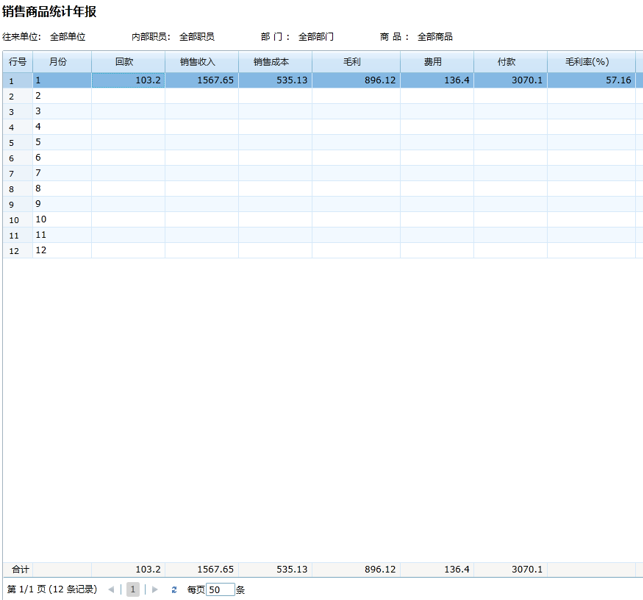The height and width of the screenshot is (600, 643).
Task: Sort by 销售成本 column header
Action: pyautogui.click(x=274, y=62)
